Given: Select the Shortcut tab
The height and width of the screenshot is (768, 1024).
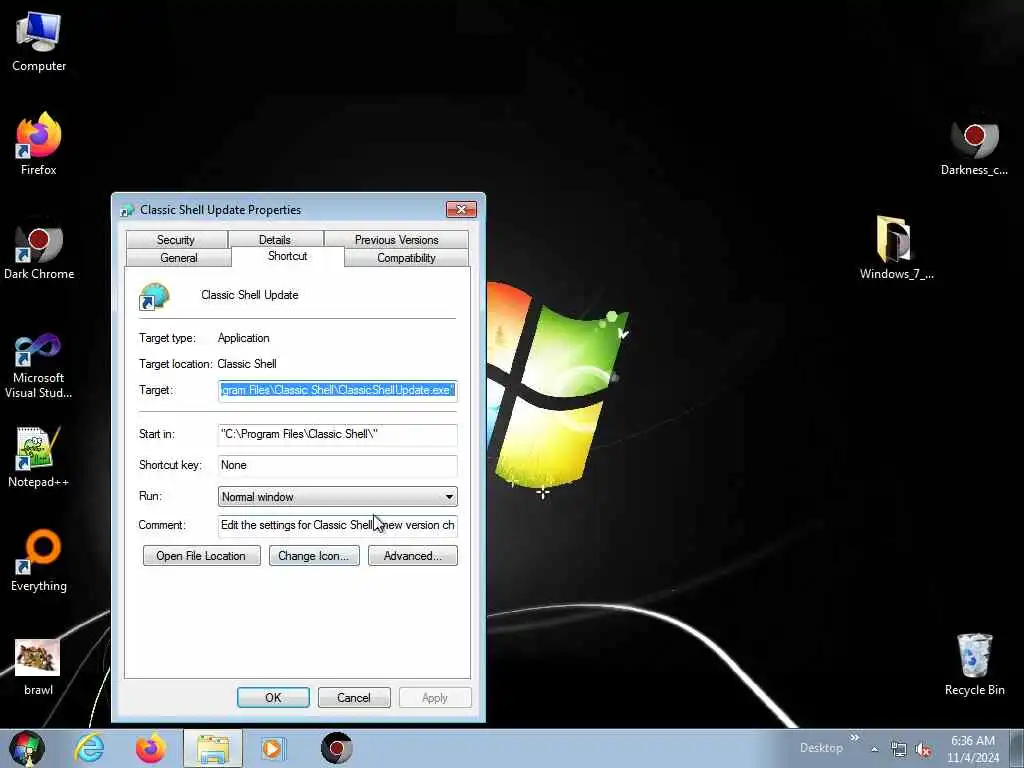Looking at the screenshot, I should point(287,256).
